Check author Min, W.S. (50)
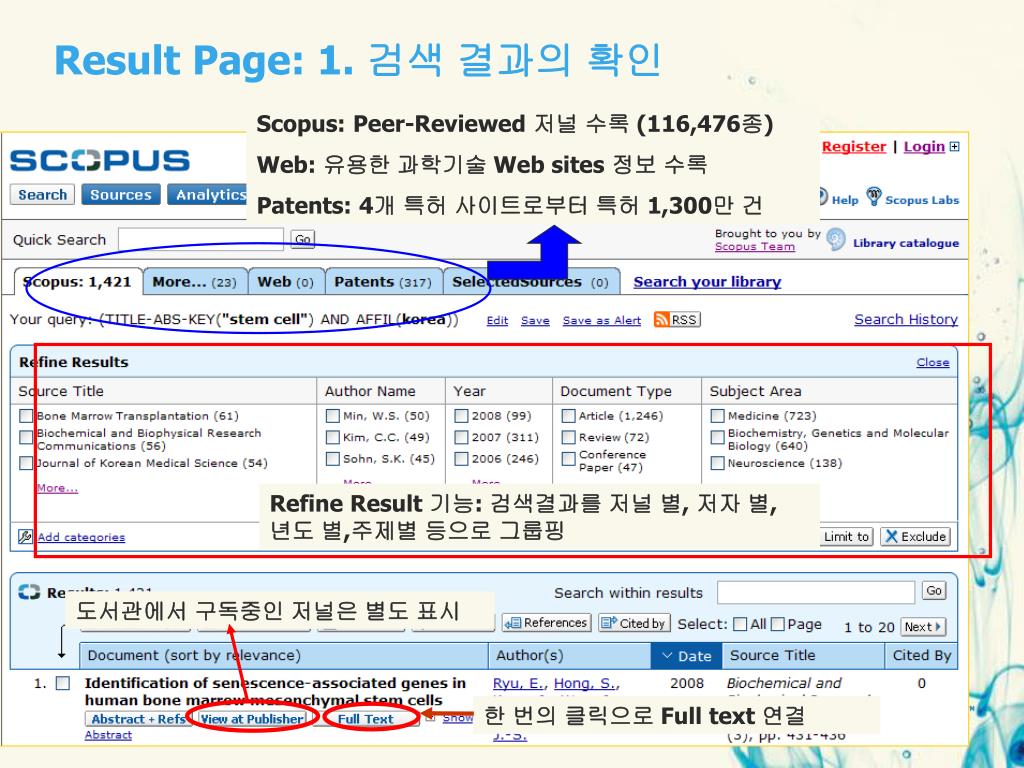 (x=332, y=416)
